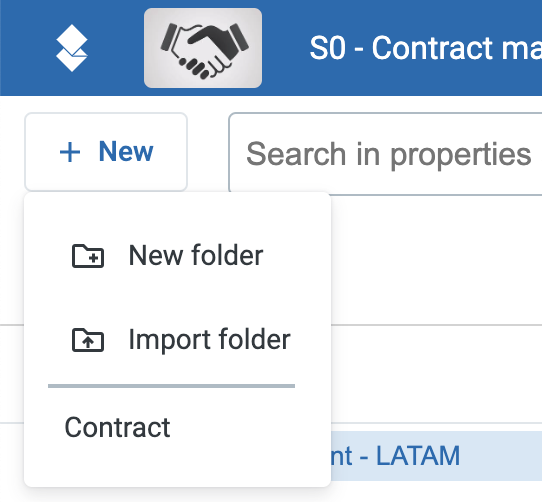The image size is (542, 502).
Task: Select Contract from the New dropdown
Action: click(x=177, y=428)
